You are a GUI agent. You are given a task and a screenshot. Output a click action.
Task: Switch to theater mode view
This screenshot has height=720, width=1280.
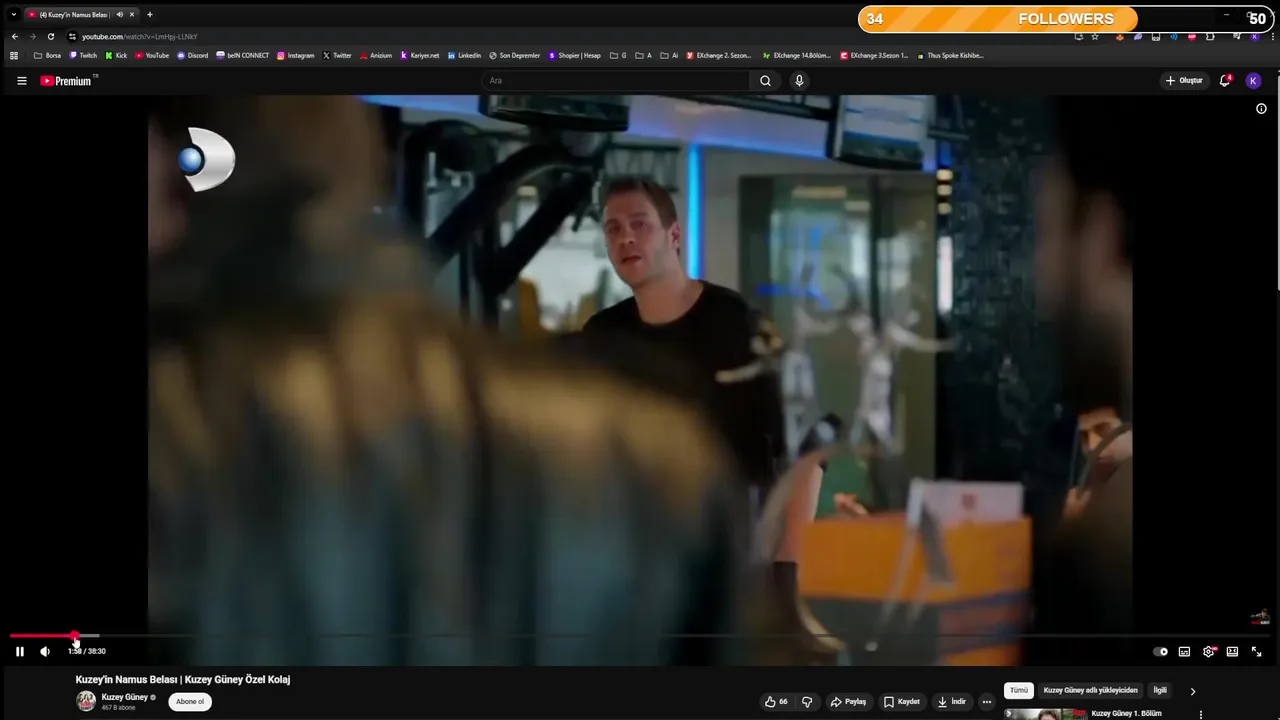pyautogui.click(x=1232, y=651)
